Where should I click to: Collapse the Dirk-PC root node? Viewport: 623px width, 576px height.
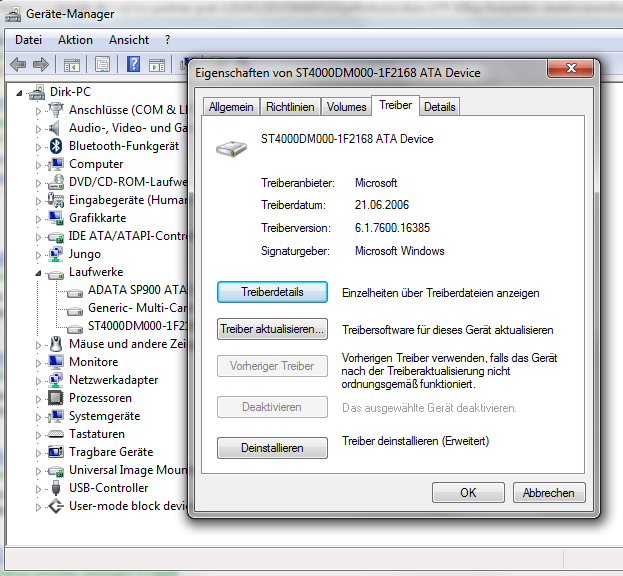(x=19, y=93)
